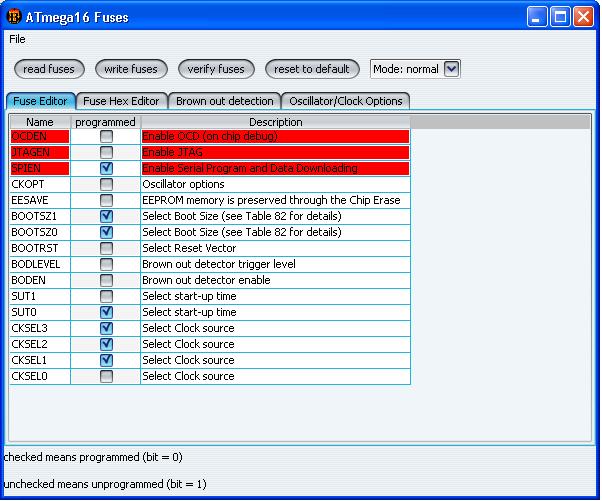Minimize the ATmega16 Fuses window
The image size is (602, 501).
tap(537, 17)
